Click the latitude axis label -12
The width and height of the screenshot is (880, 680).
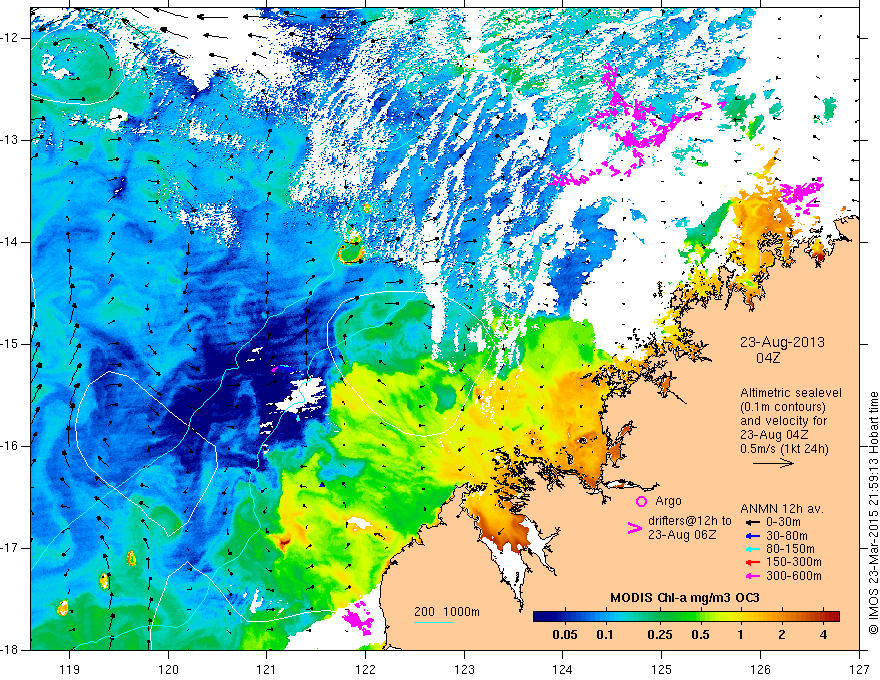point(11,38)
